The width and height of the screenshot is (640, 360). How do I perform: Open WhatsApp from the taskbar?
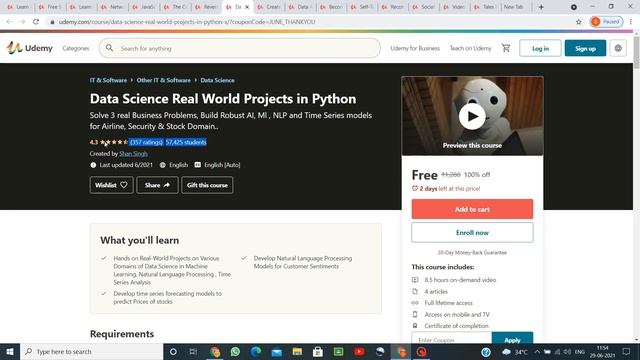tap(235, 351)
